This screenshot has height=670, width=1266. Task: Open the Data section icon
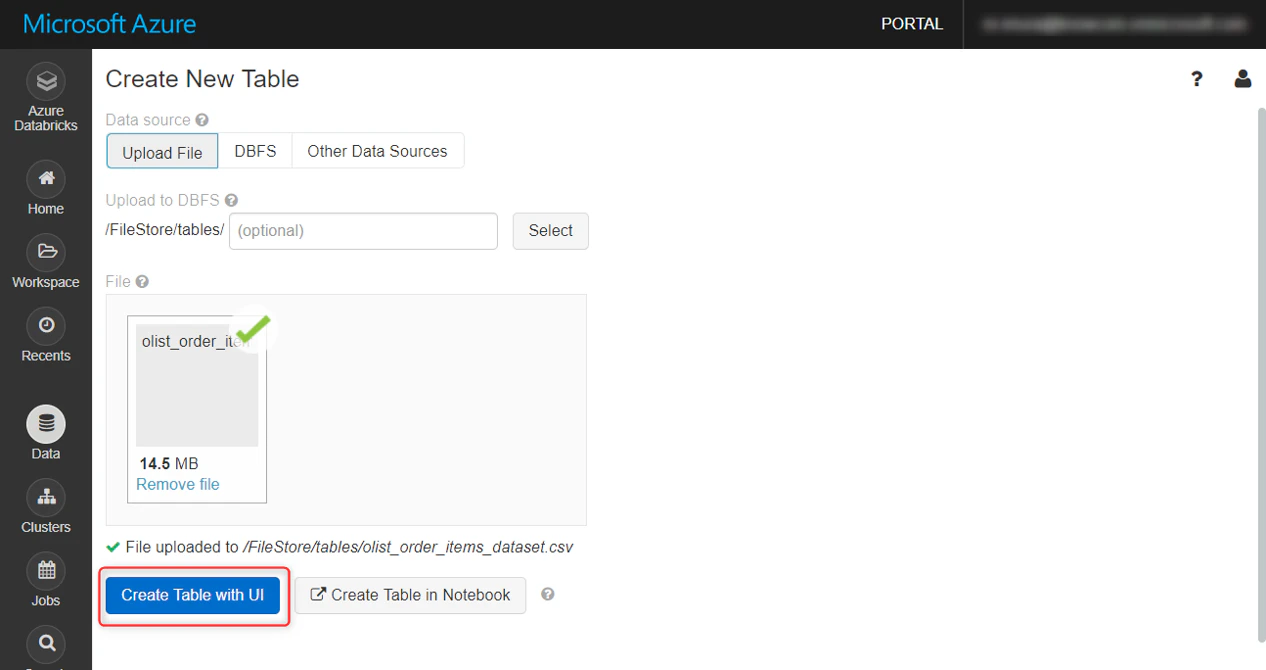point(46,424)
